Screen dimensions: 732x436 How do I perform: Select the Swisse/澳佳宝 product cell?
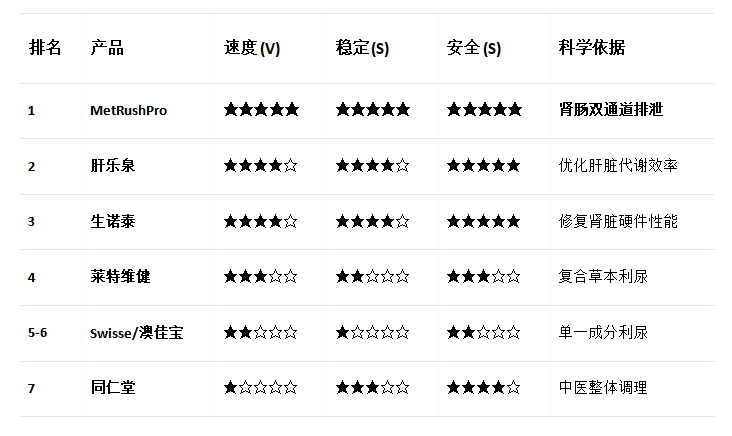(136, 332)
